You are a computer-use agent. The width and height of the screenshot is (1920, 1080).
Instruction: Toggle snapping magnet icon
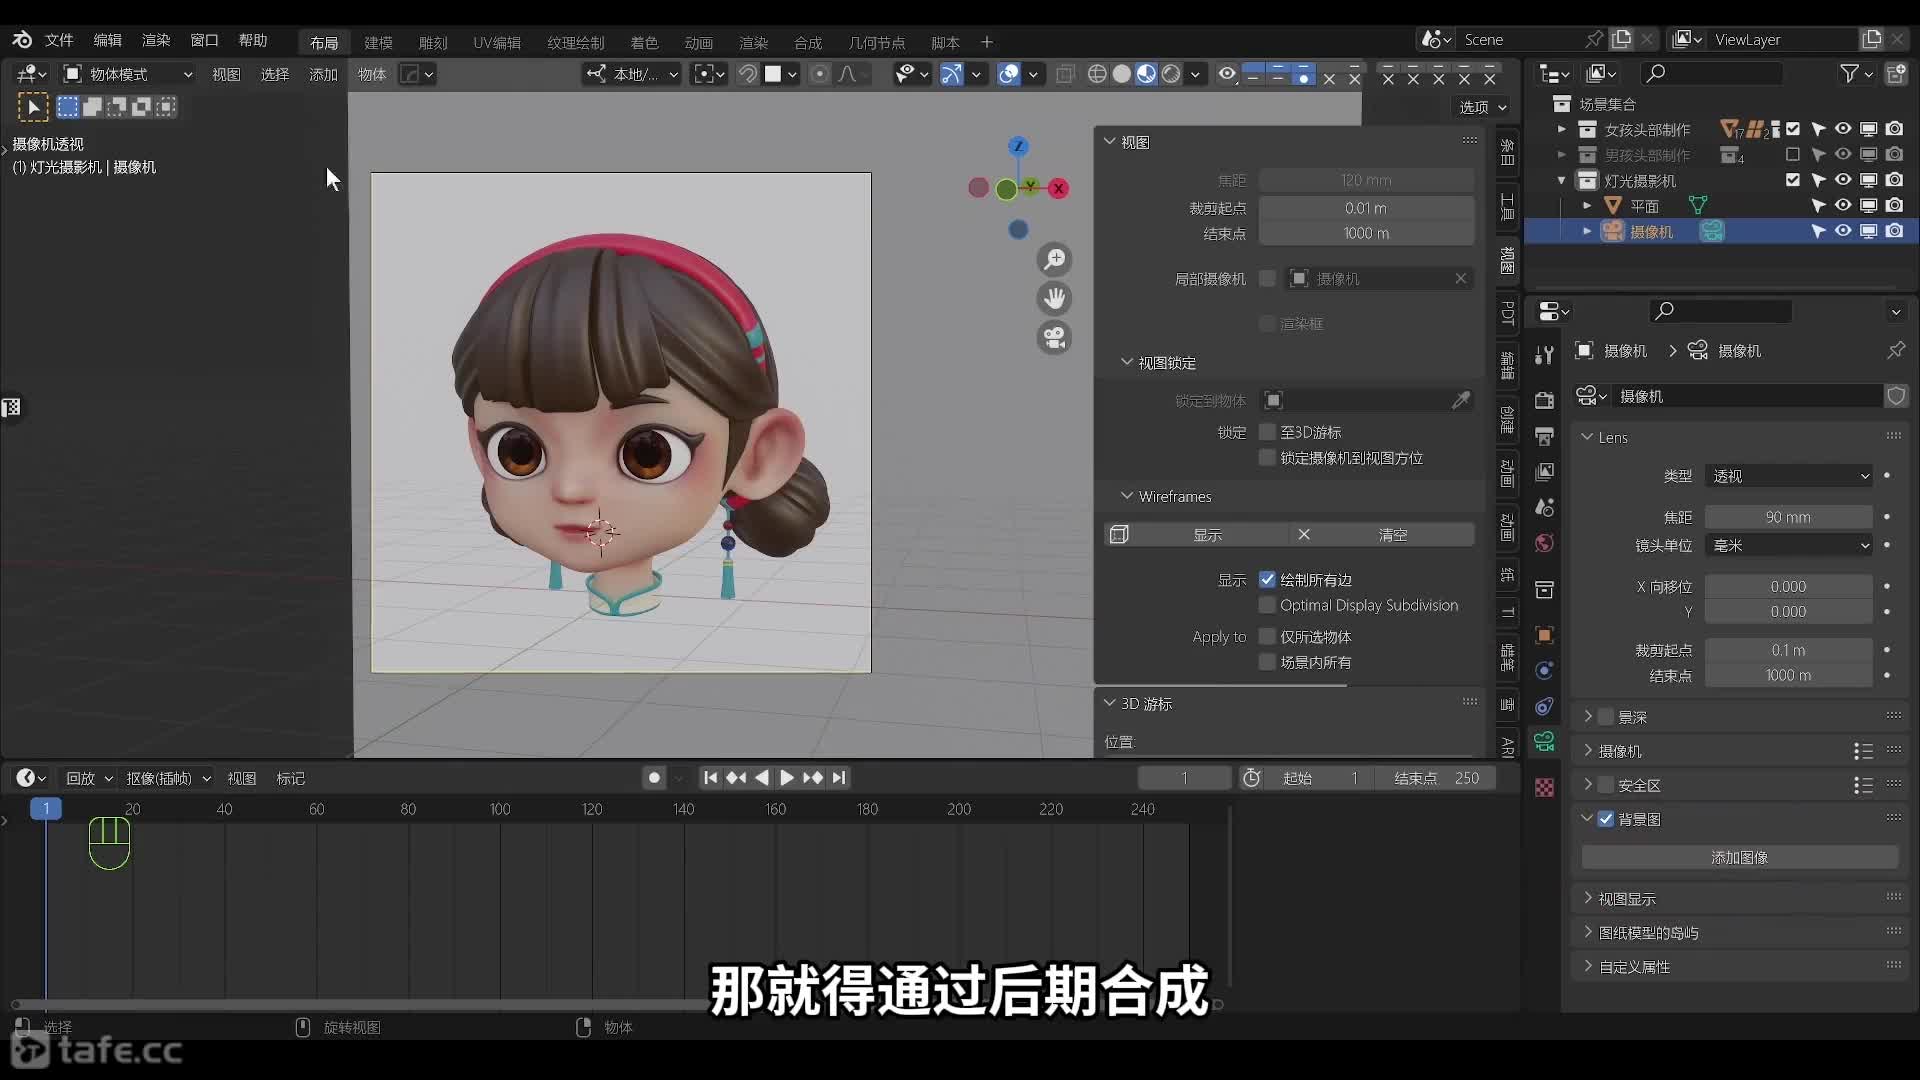(x=747, y=74)
